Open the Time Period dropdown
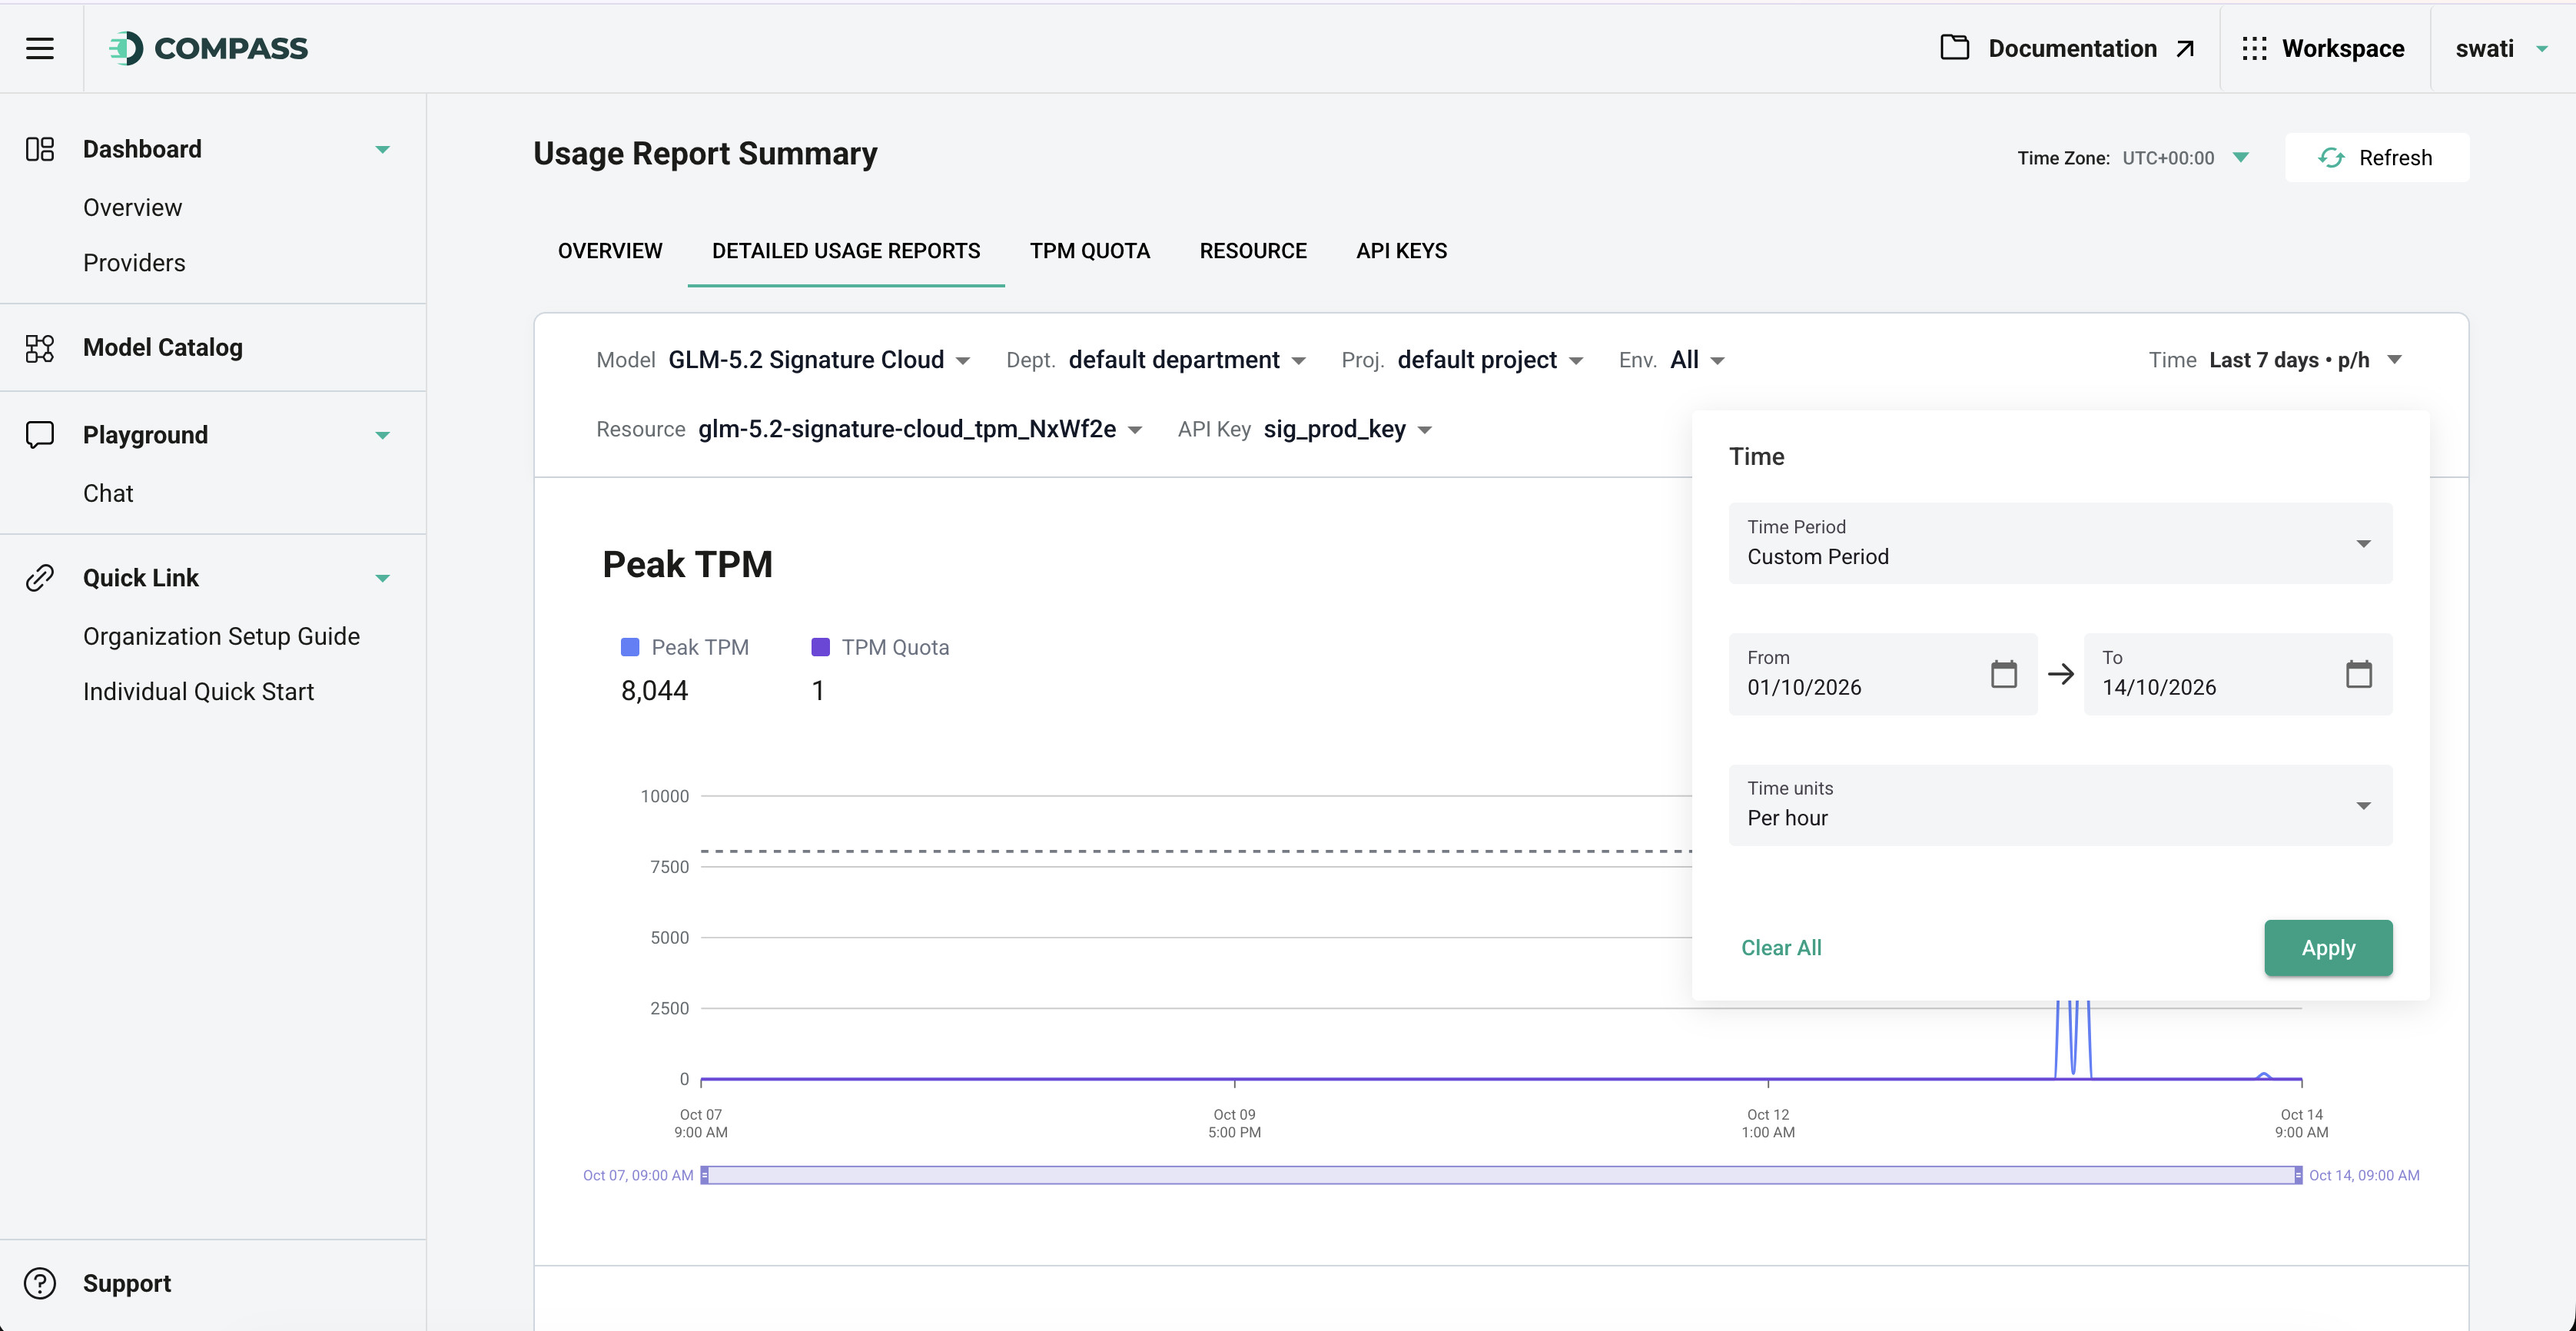This screenshot has height=1331, width=2576. [x=2060, y=543]
